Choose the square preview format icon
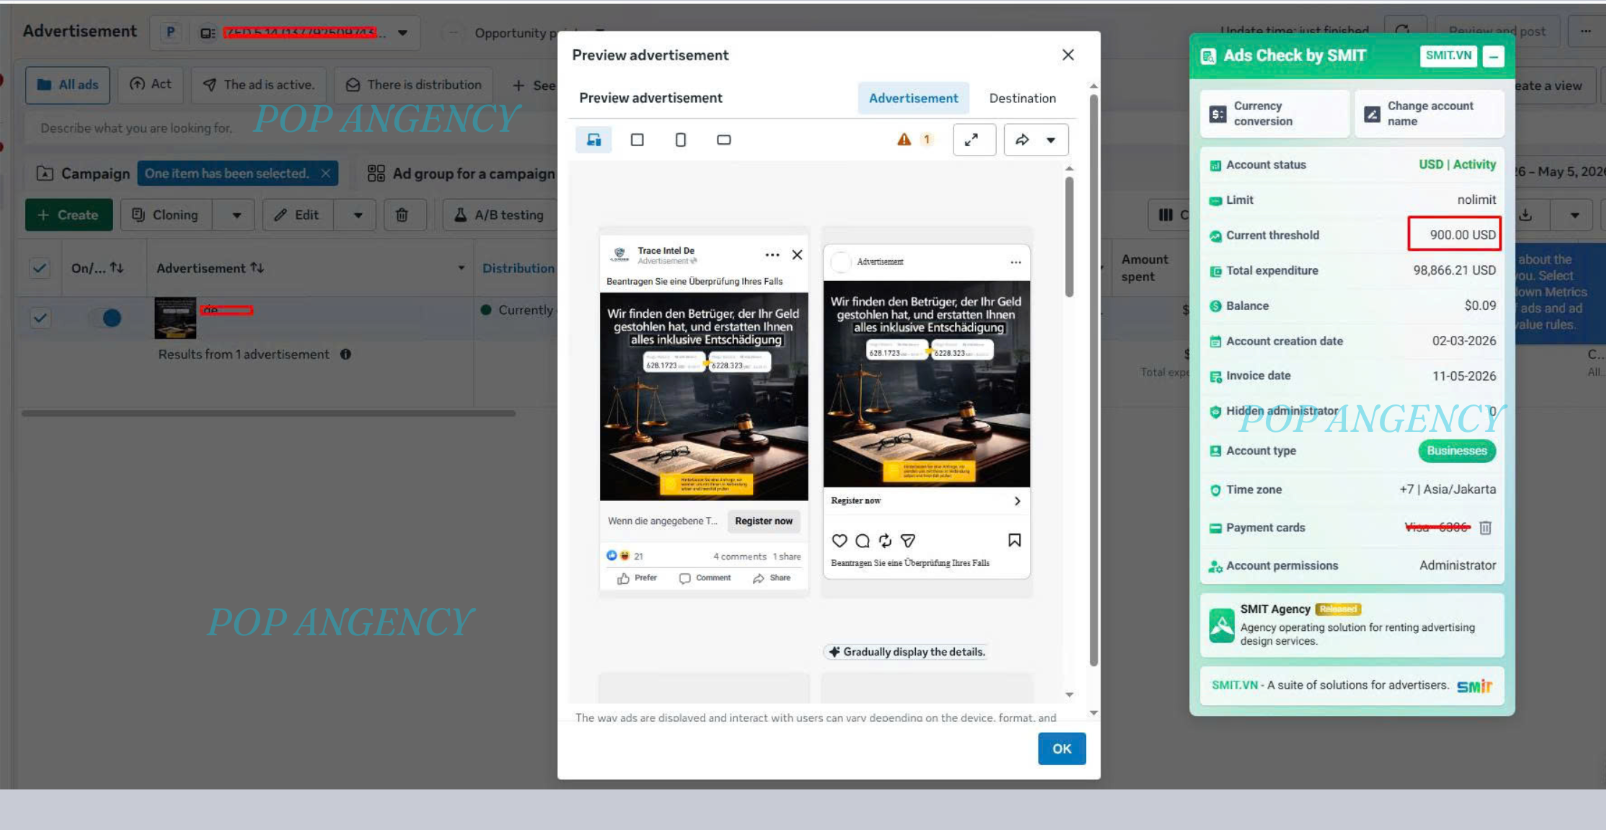 [x=637, y=140]
